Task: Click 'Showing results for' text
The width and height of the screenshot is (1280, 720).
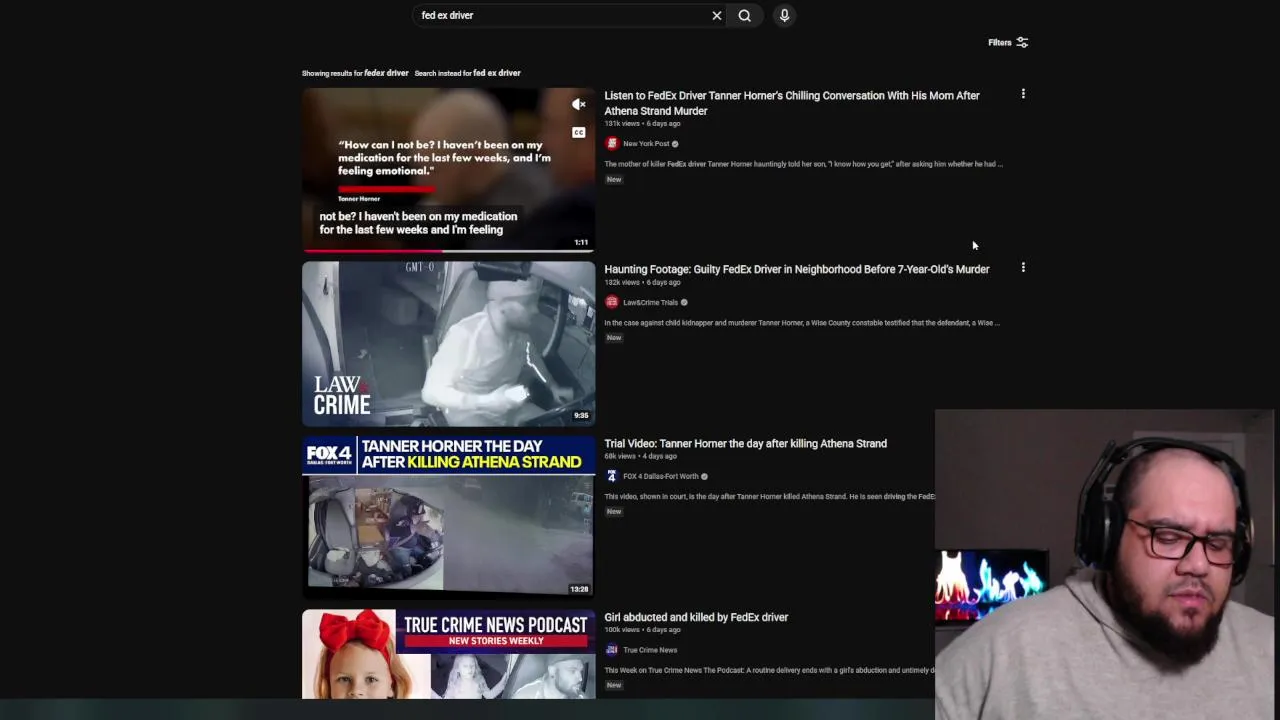Action: 332,73
